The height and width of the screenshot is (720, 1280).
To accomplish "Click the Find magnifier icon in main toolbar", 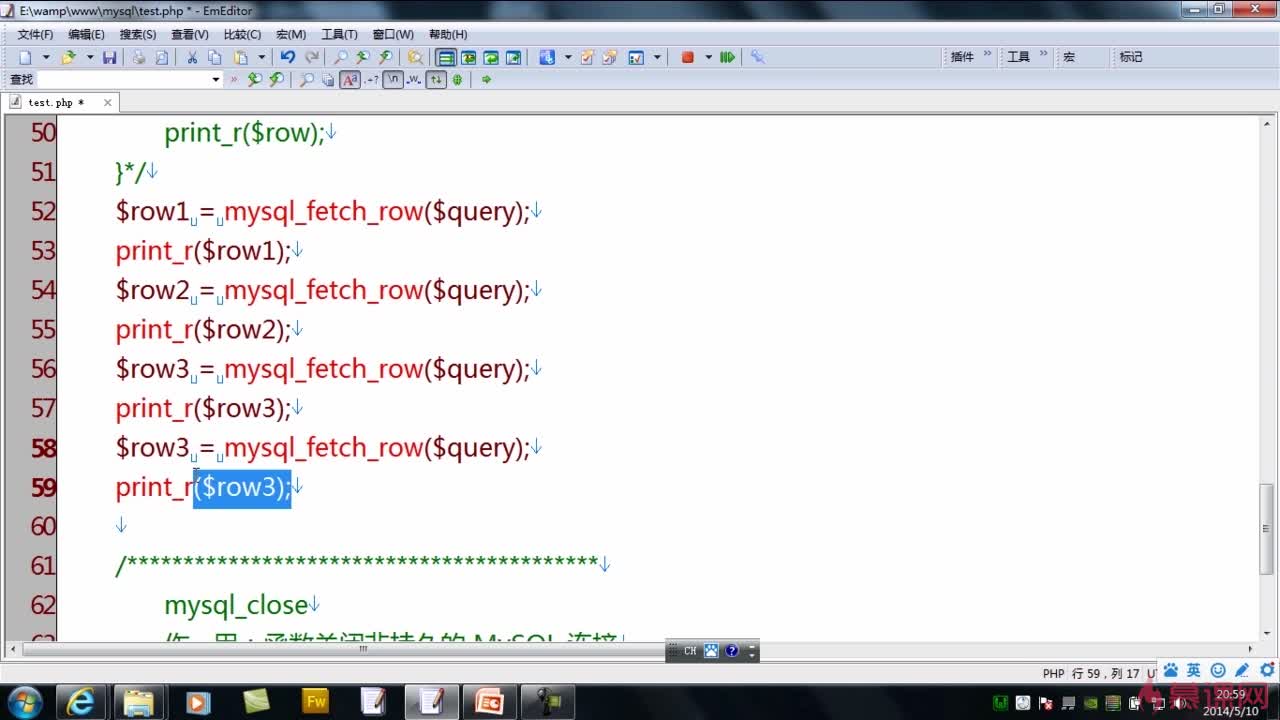I will pos(340,57).
